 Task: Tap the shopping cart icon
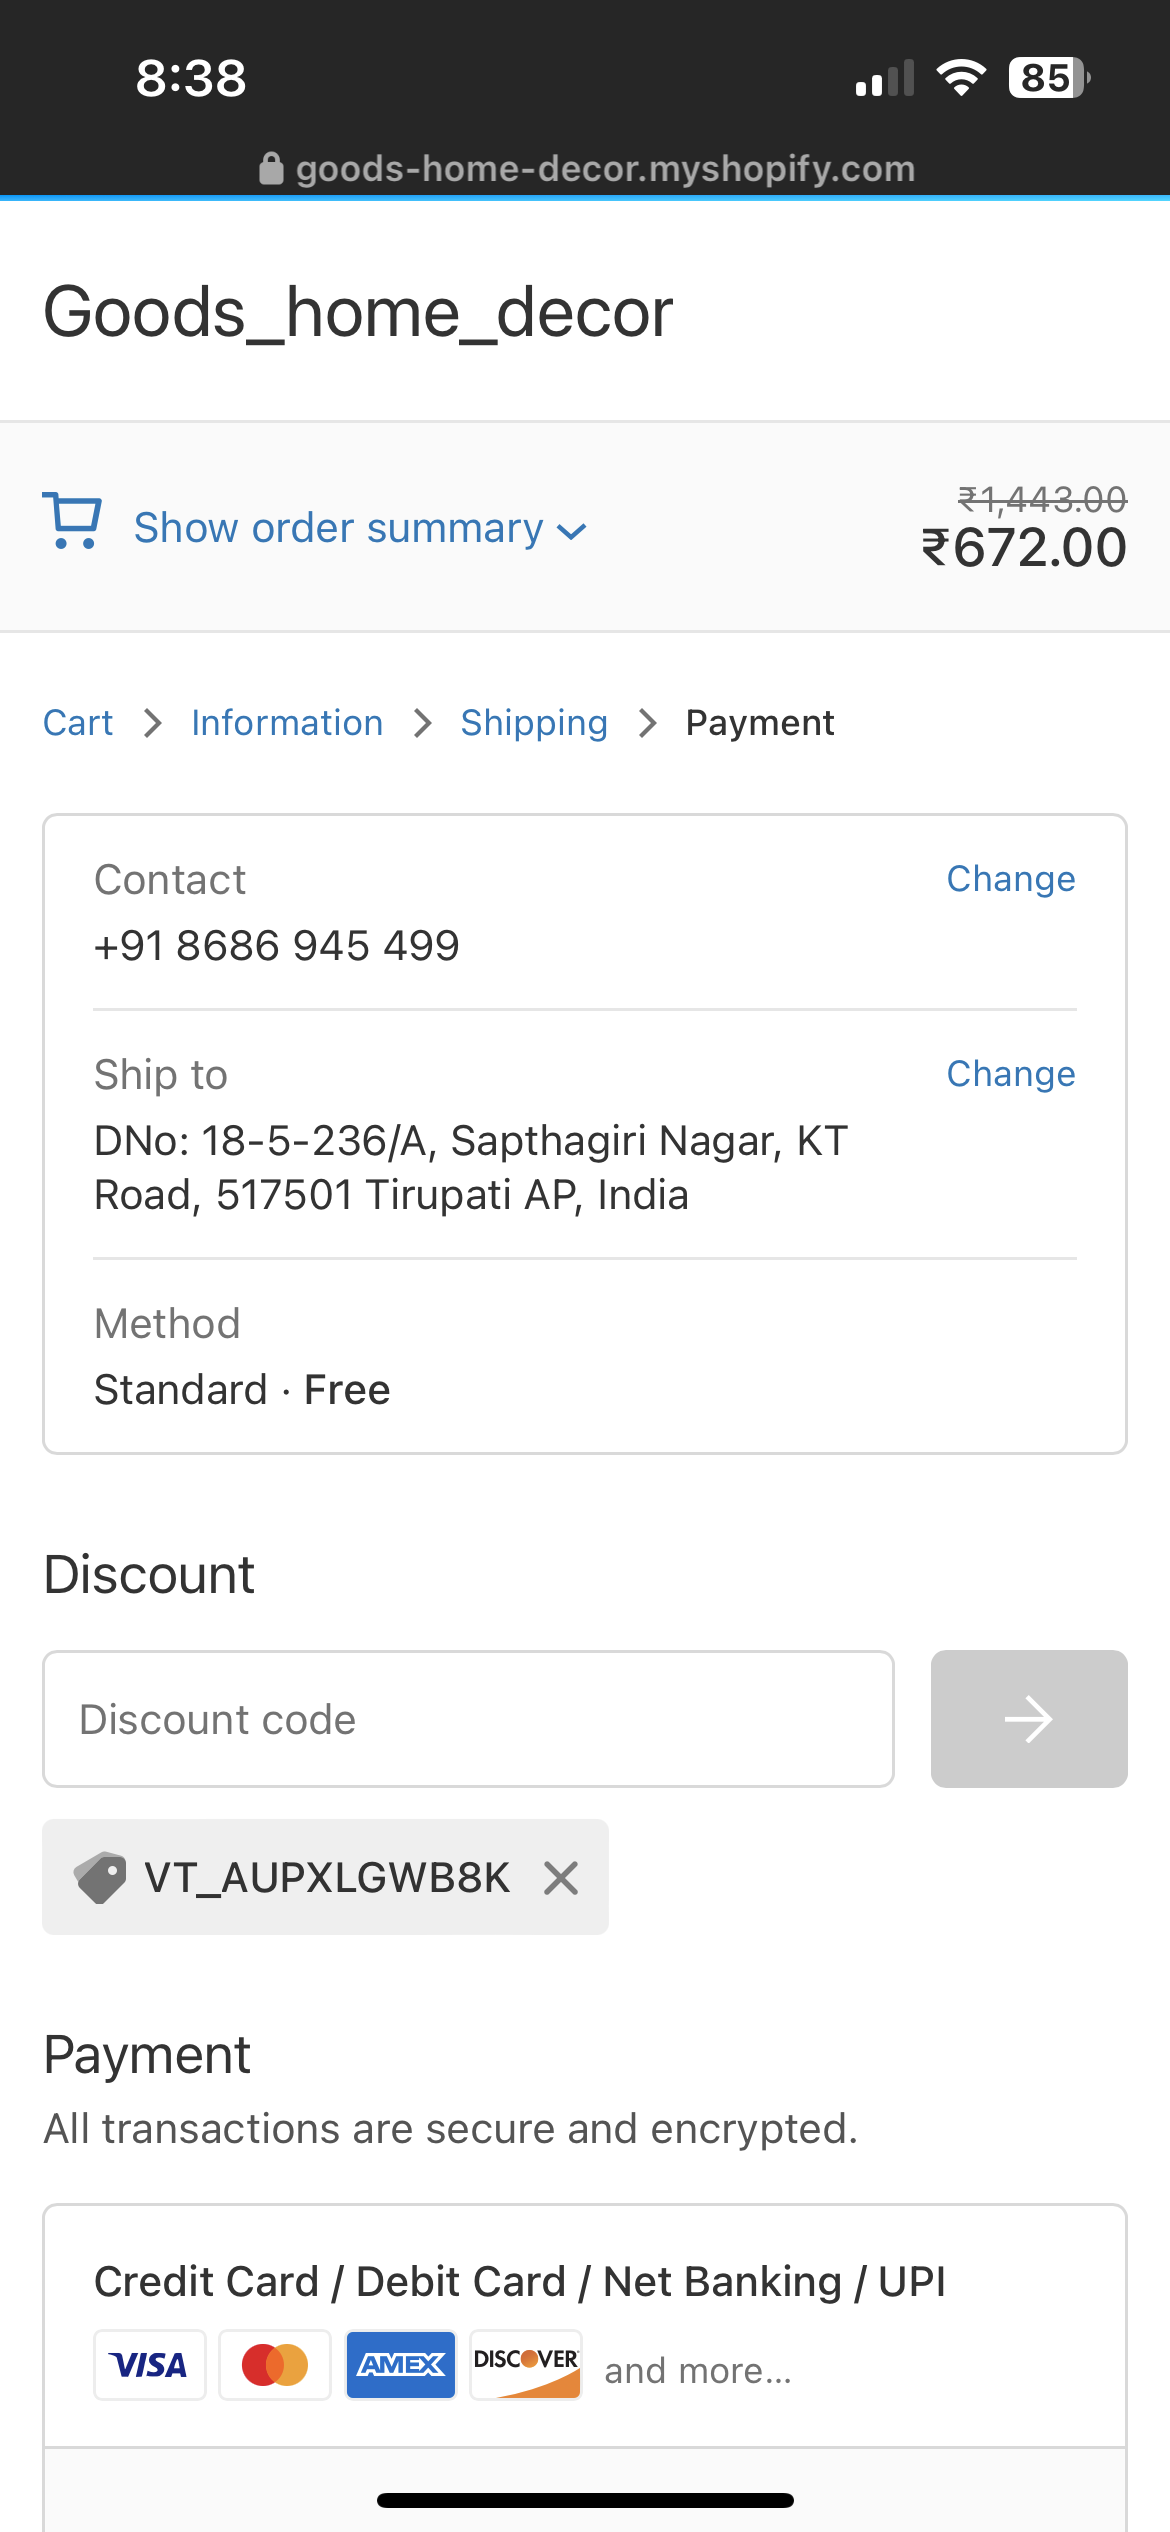(x=72, y=521)
